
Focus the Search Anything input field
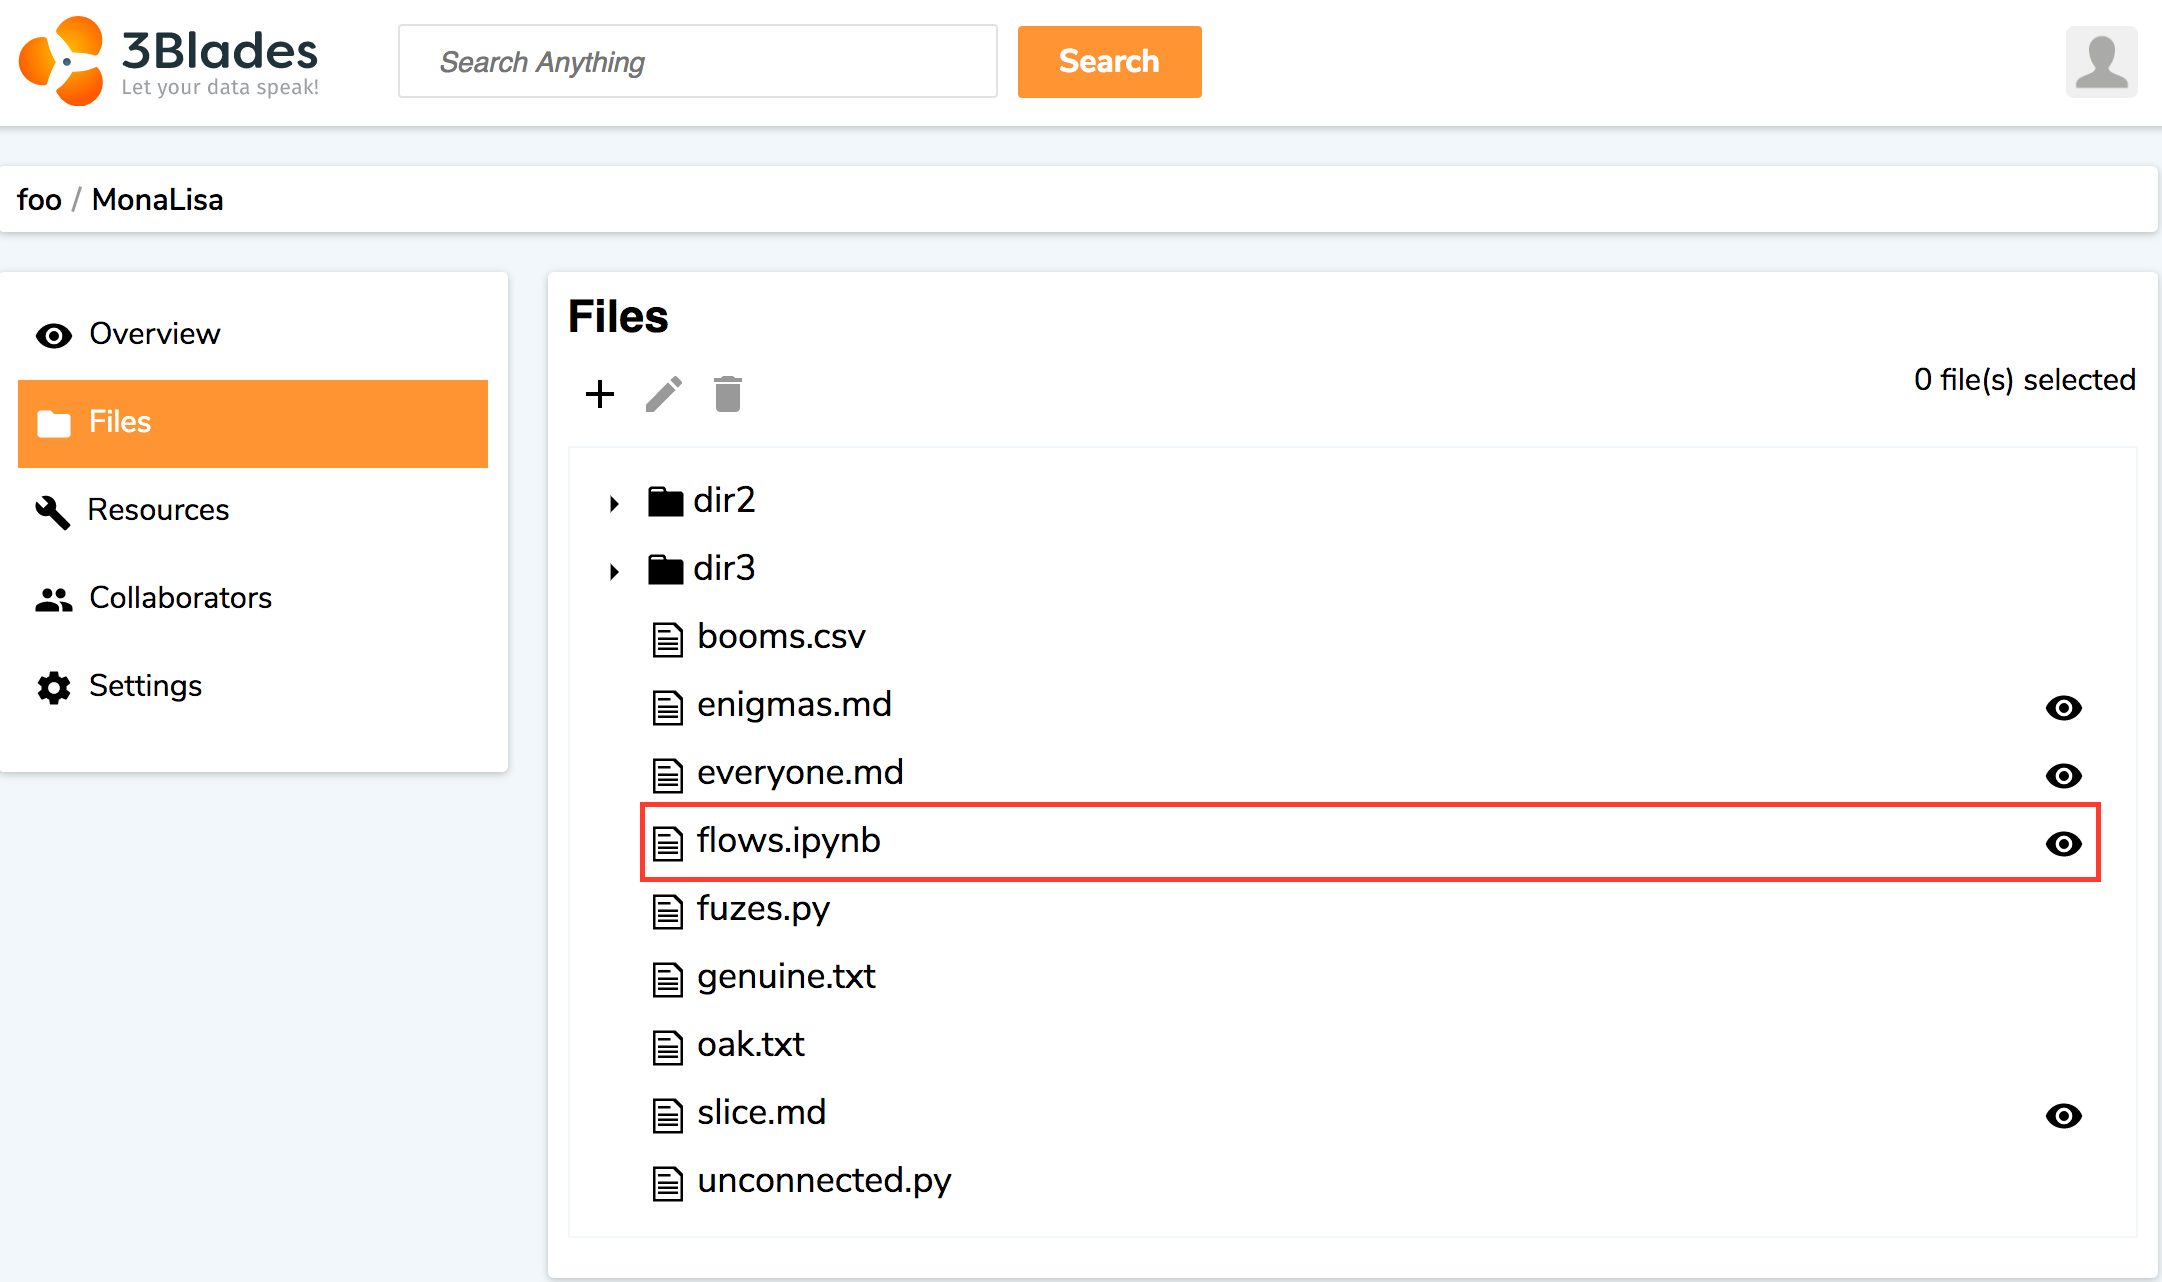(698, 62)
